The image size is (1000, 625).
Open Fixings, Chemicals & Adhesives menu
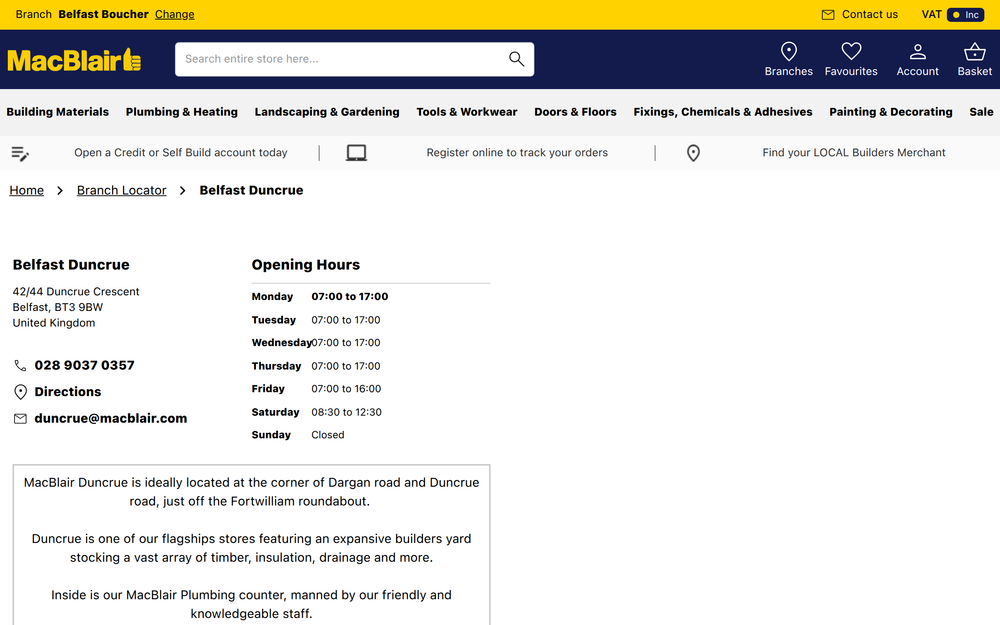point(723,112)
